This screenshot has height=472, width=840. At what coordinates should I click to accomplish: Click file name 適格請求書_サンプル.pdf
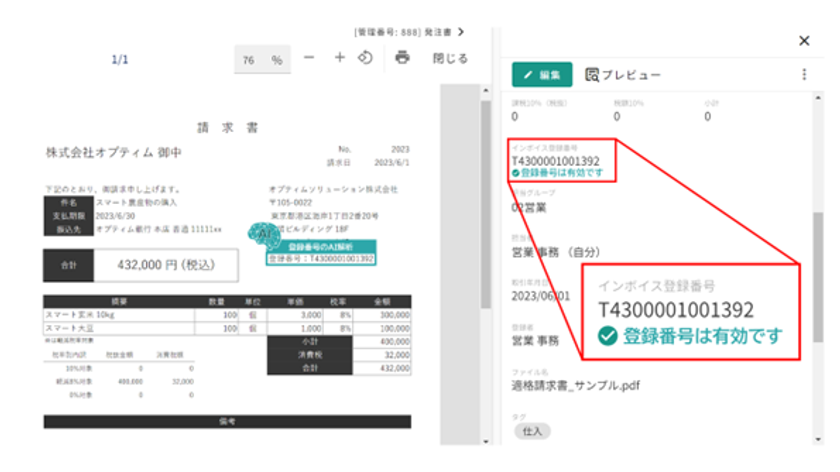coord(576,386)
